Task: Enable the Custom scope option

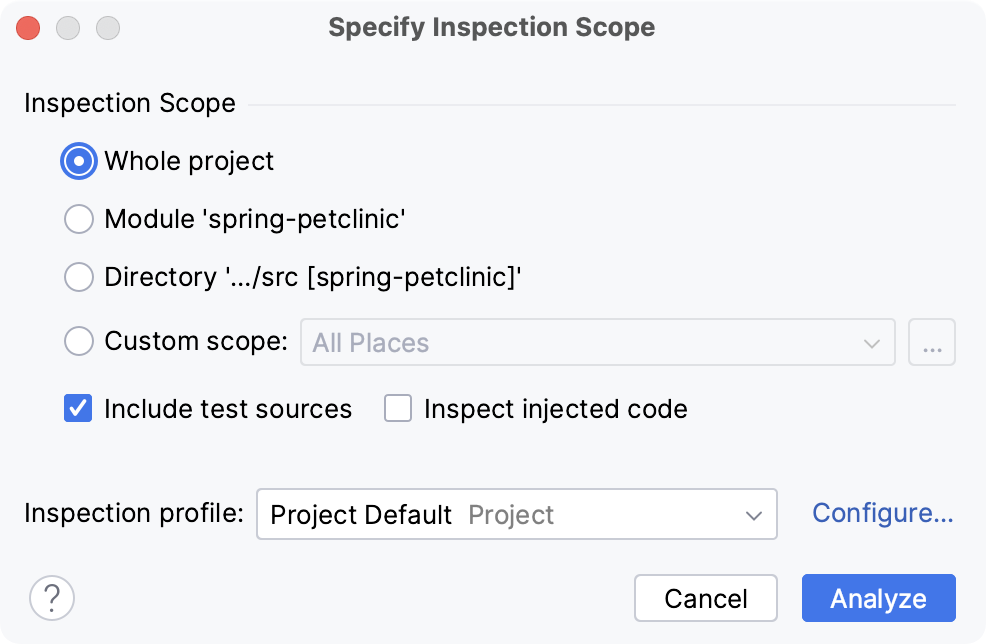Action: [x=78, y=341]
